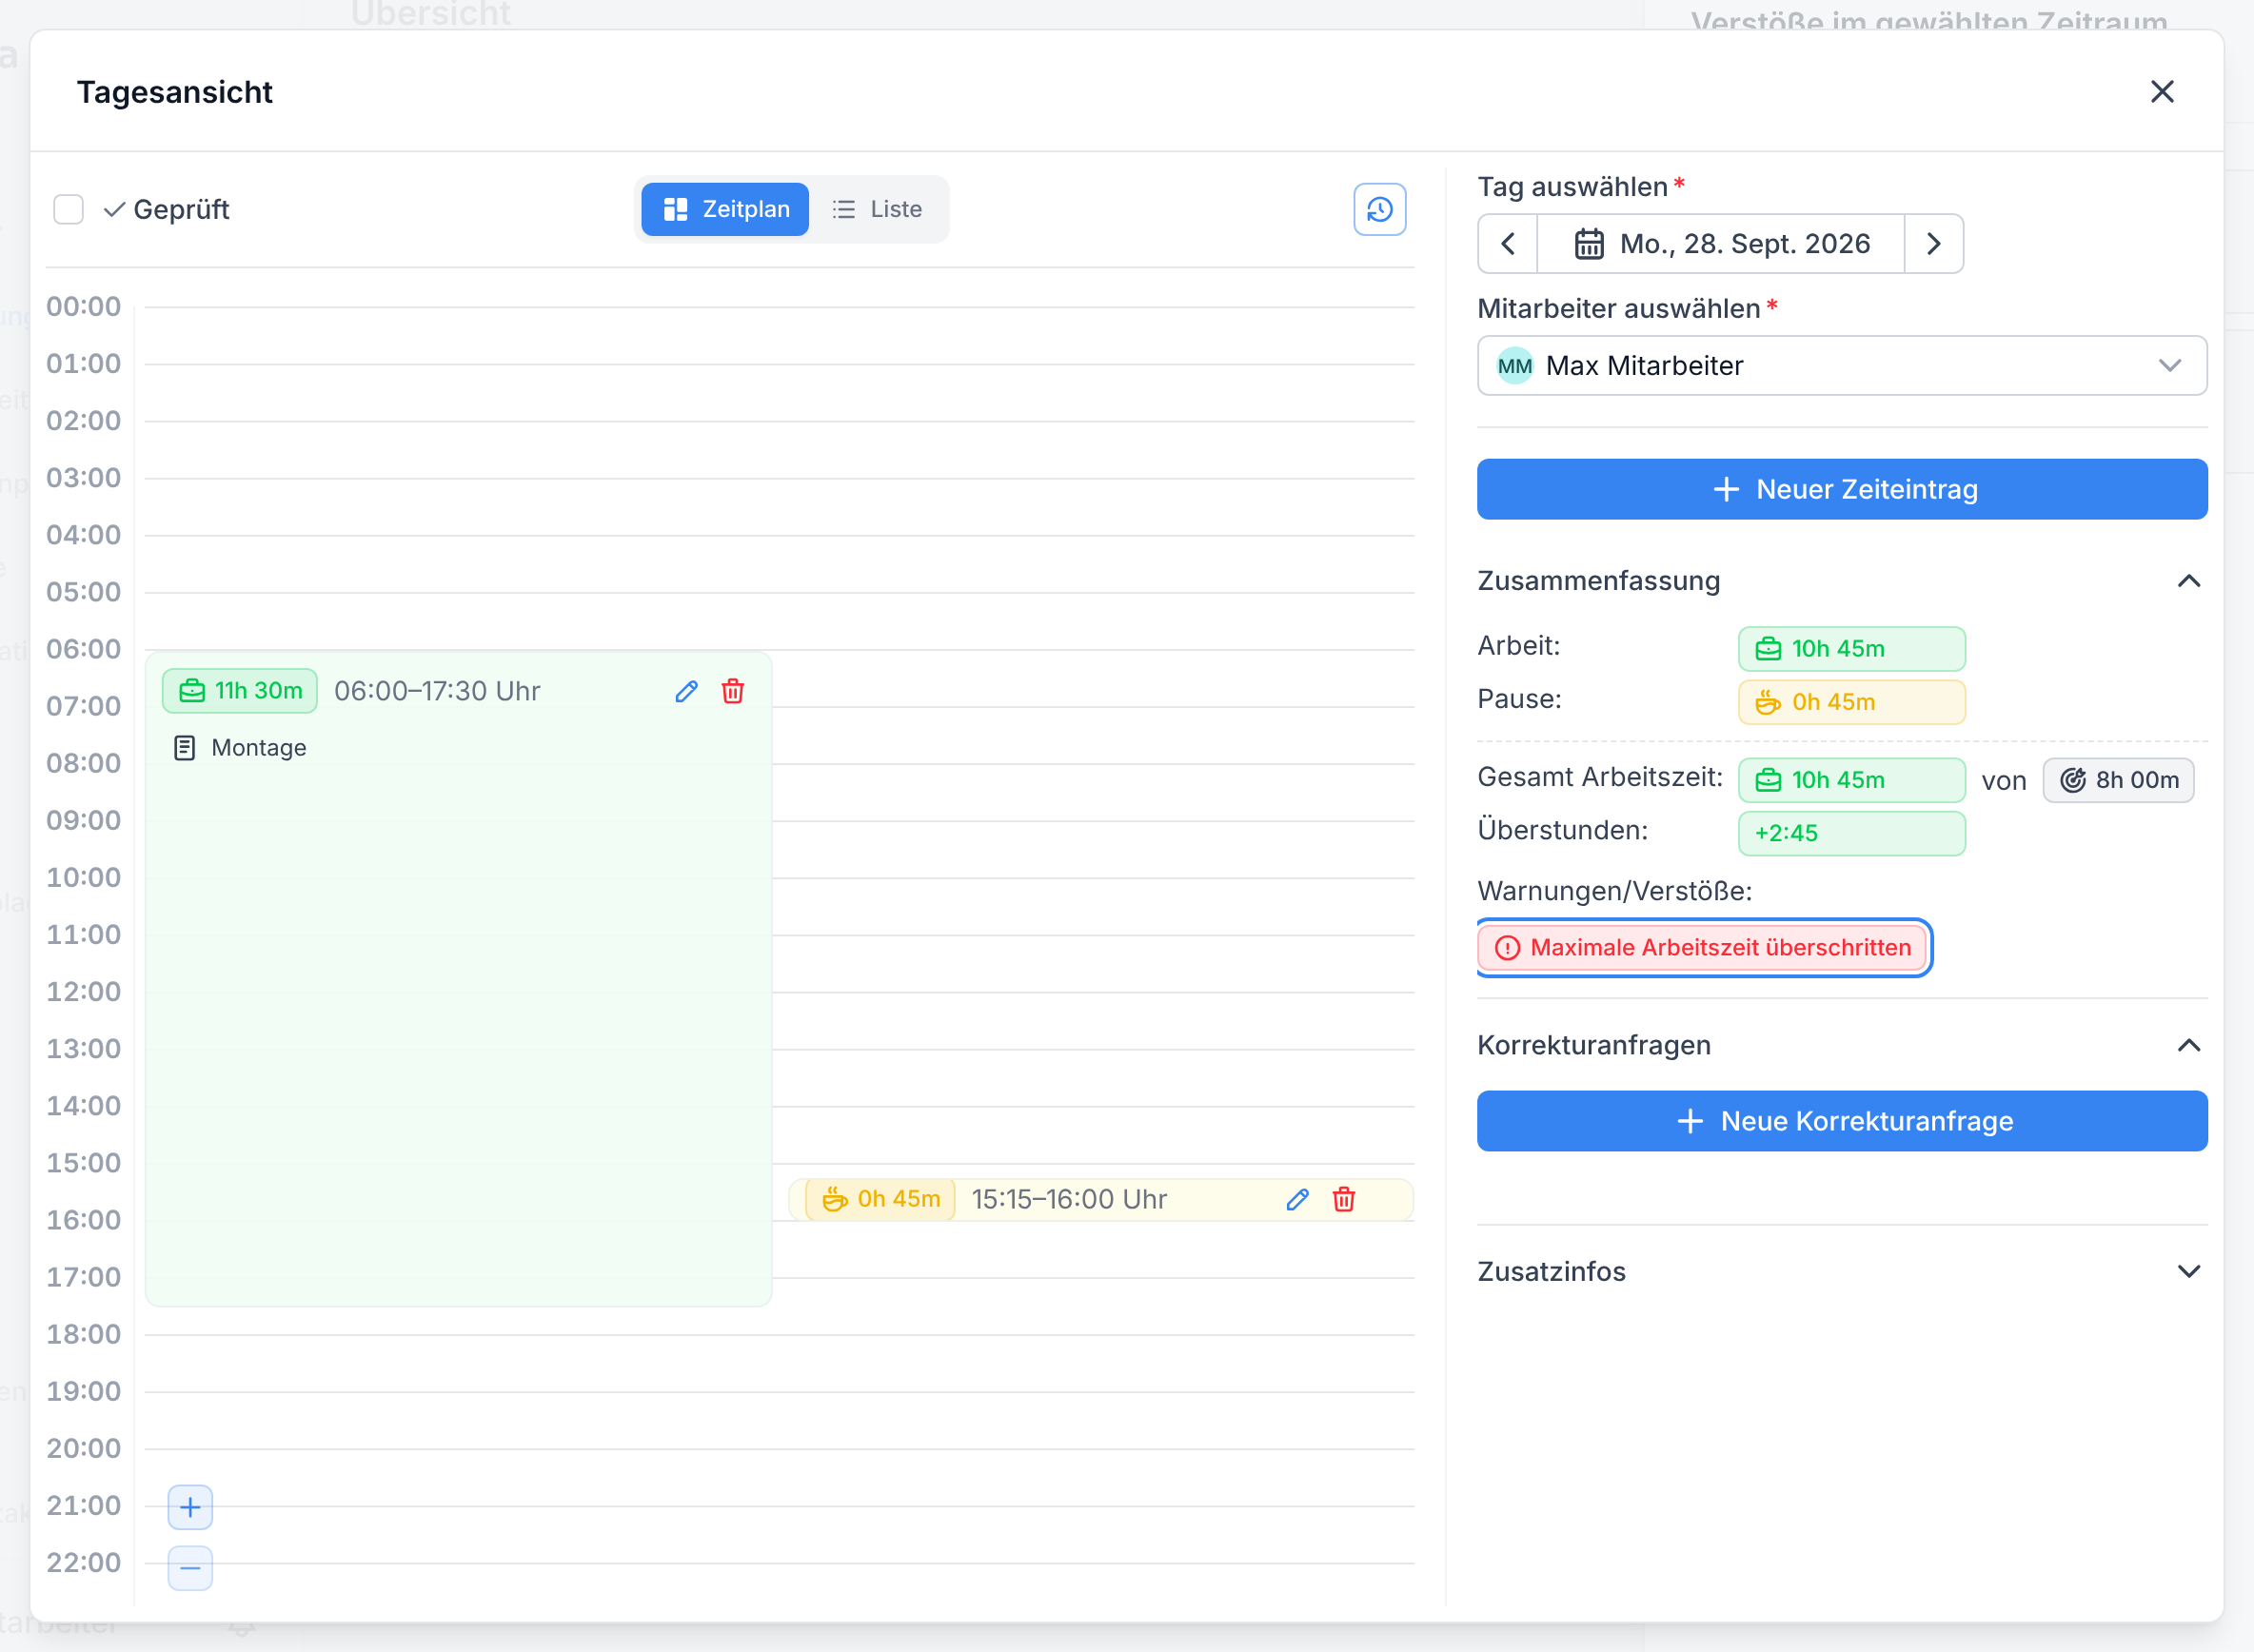This screenshot has height=1652, width=2254.
Task: Open date picker Mo., 28. Sept. 2026
Action: point(1720,243)
